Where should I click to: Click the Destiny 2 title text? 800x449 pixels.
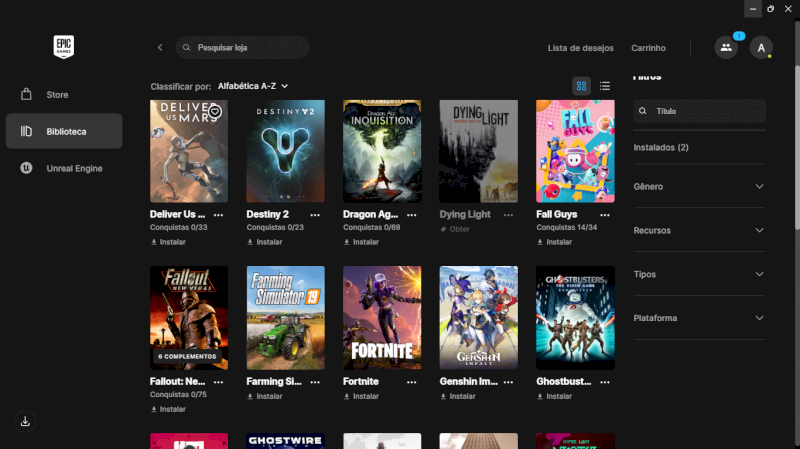coord(267,214)
